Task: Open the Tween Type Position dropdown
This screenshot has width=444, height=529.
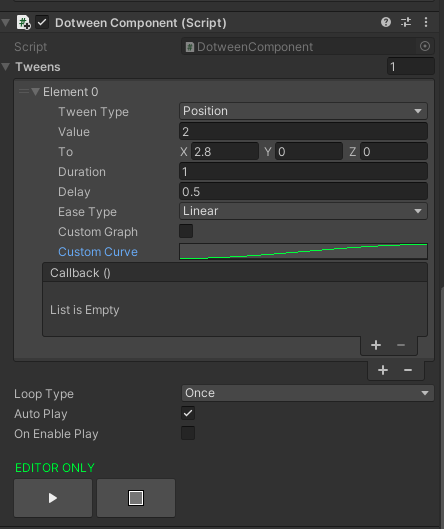Action: [x=303, y=111]
